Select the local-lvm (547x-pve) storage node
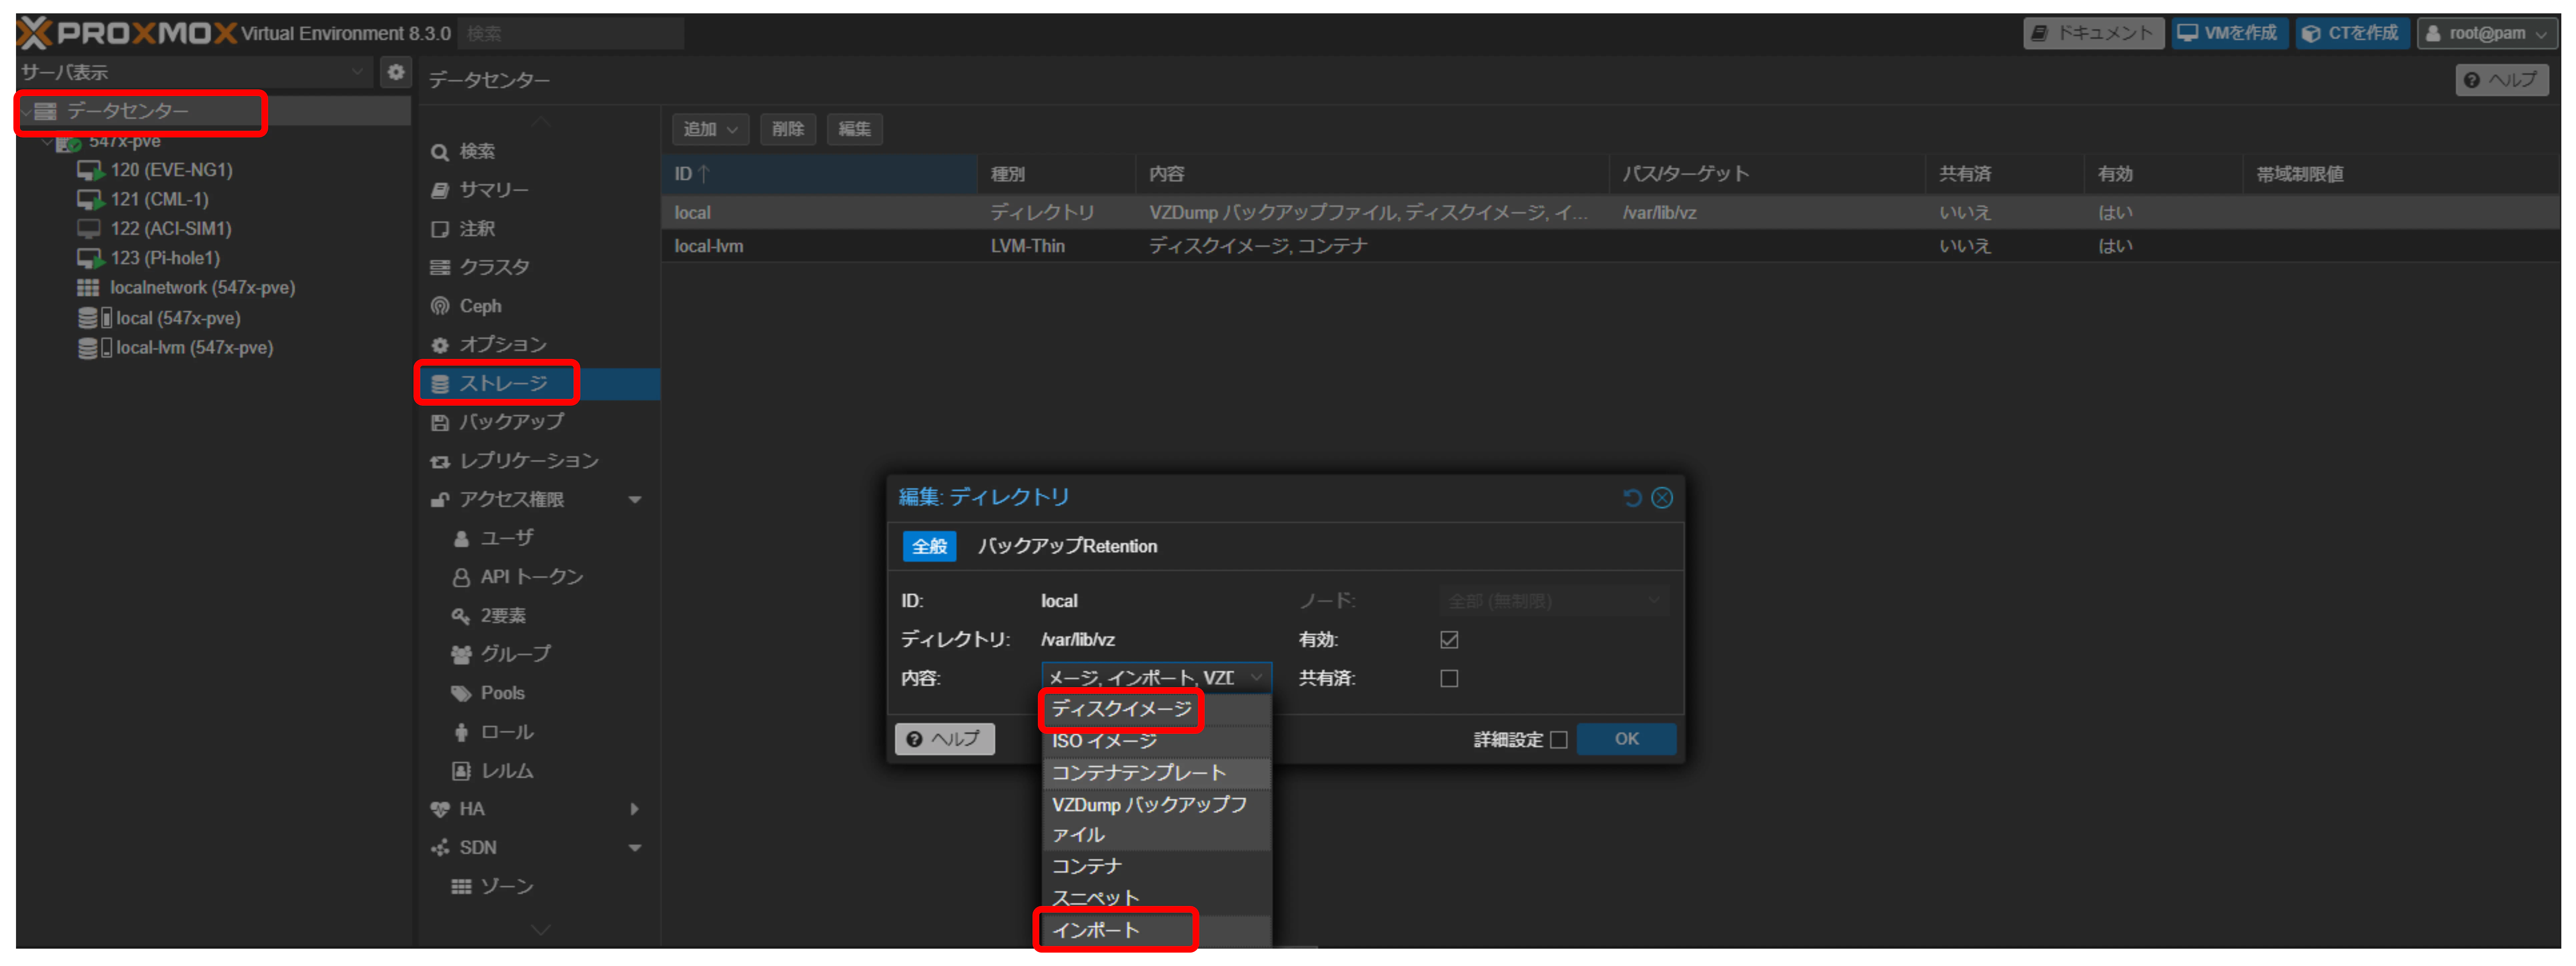This screenshot has width=2576, height=966. point(194,348)
